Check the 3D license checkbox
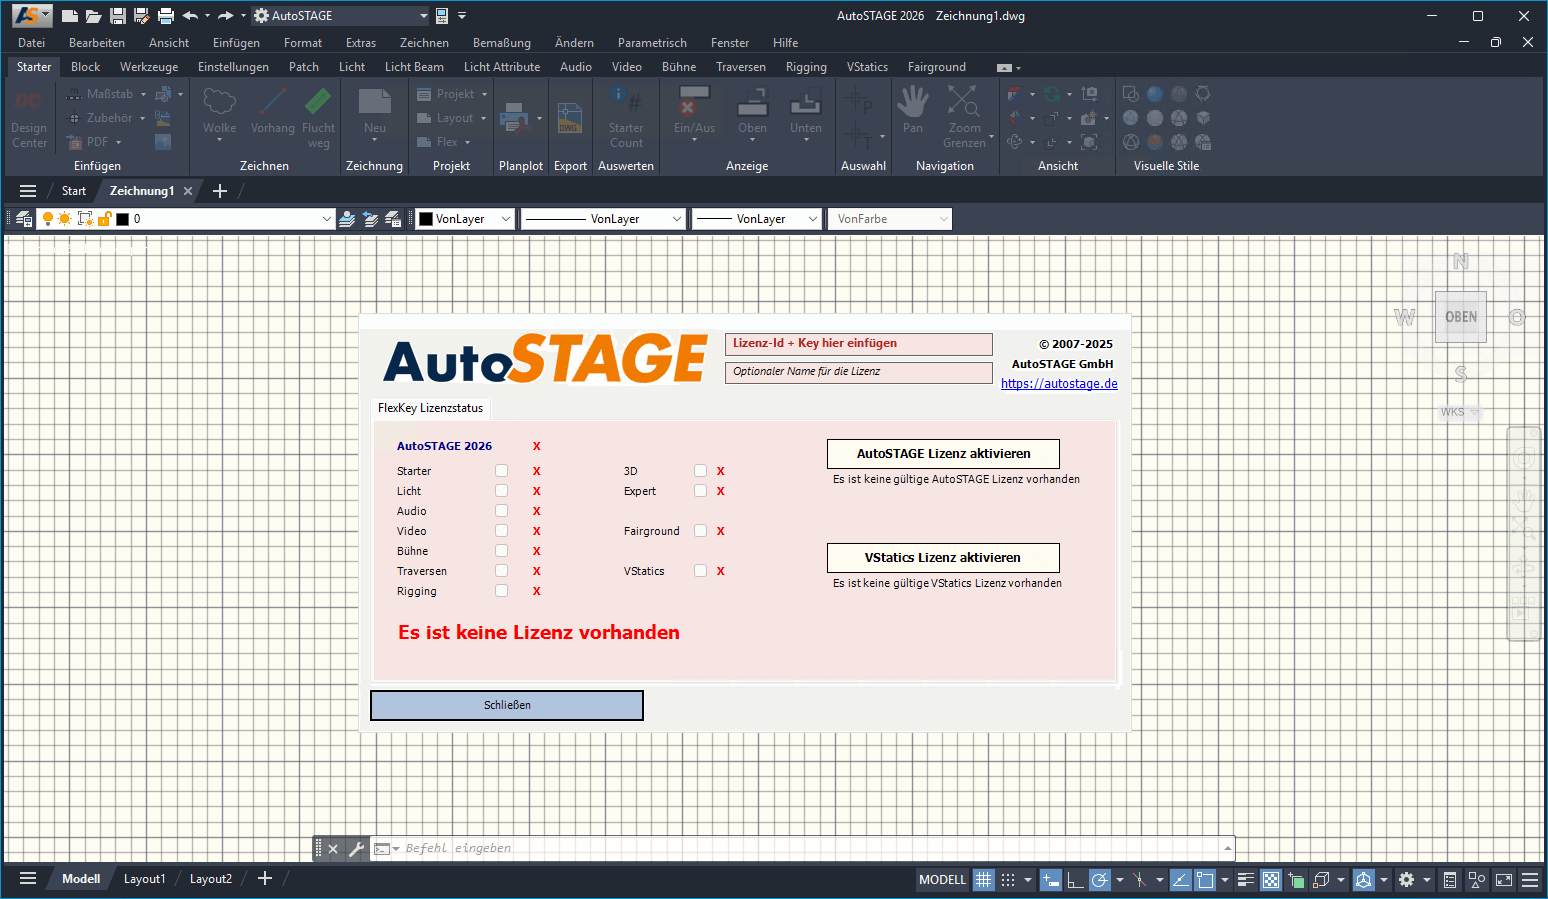 coord(701,471)
